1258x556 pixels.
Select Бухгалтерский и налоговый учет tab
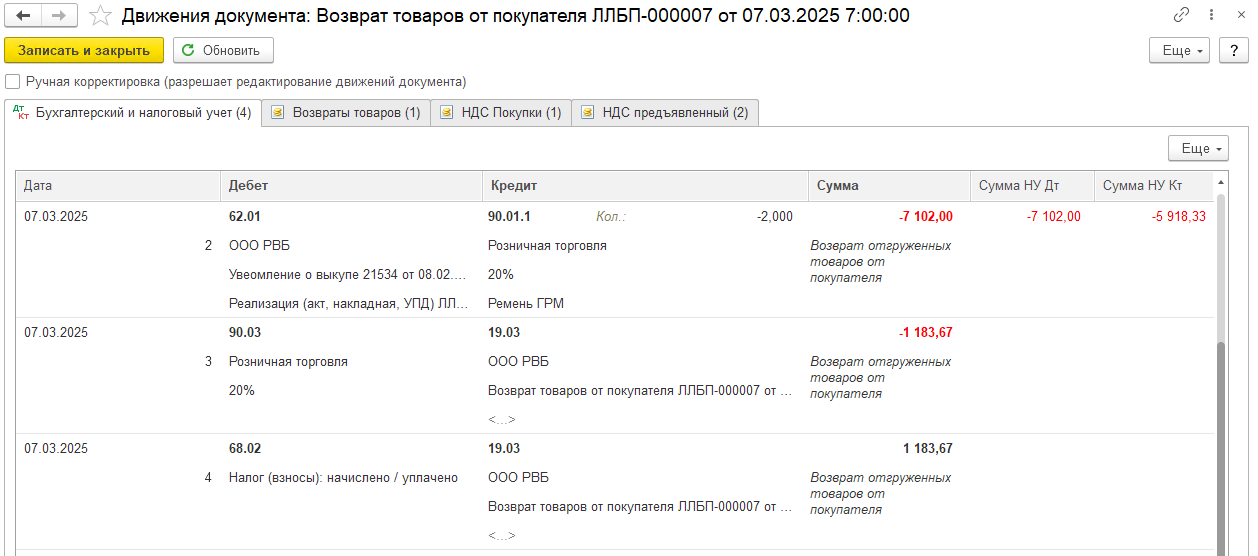(x=133, y=113)
